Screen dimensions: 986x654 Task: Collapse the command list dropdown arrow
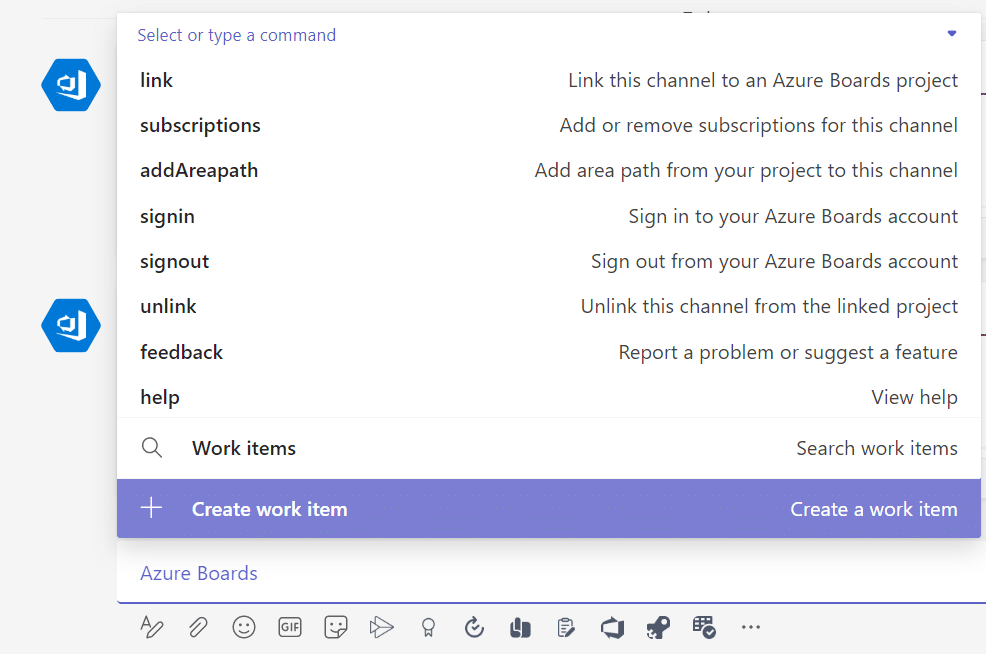[952, 34]
